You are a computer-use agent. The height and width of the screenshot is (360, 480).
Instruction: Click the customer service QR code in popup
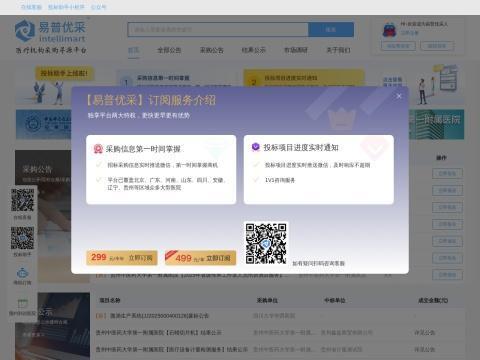[x=266, y=243]
